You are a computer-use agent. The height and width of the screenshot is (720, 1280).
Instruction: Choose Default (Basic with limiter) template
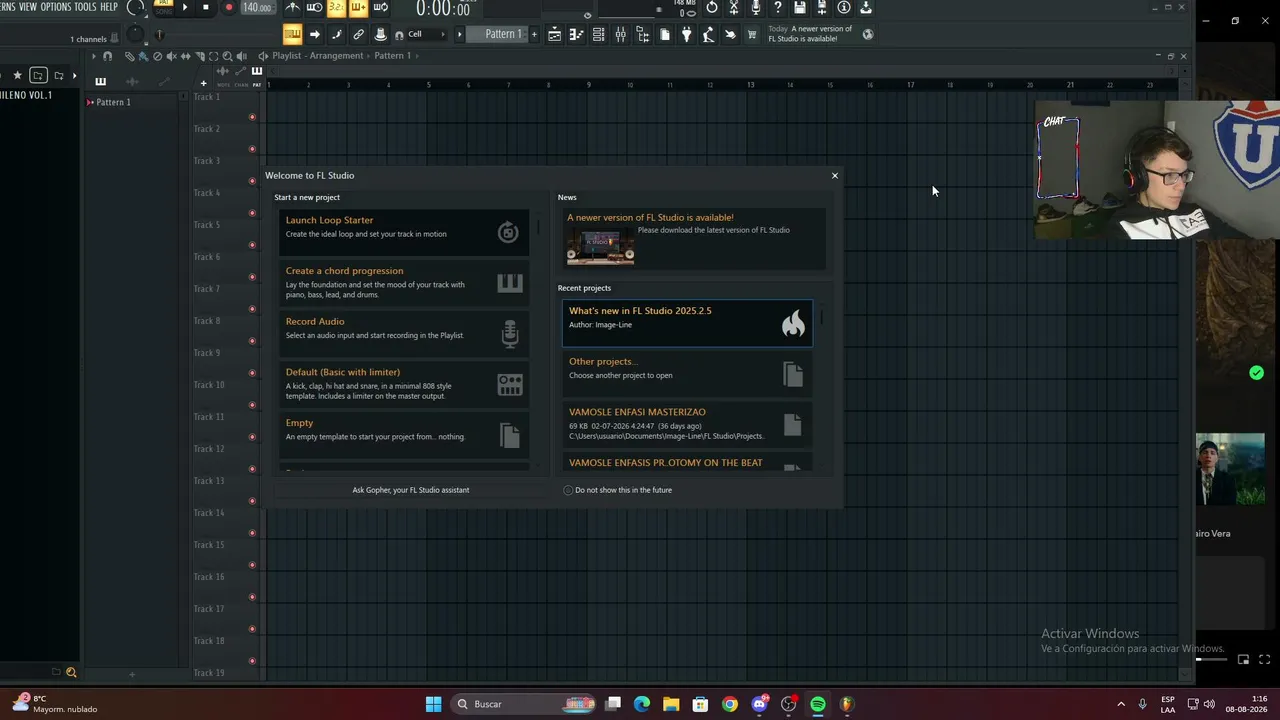point(404,383)
